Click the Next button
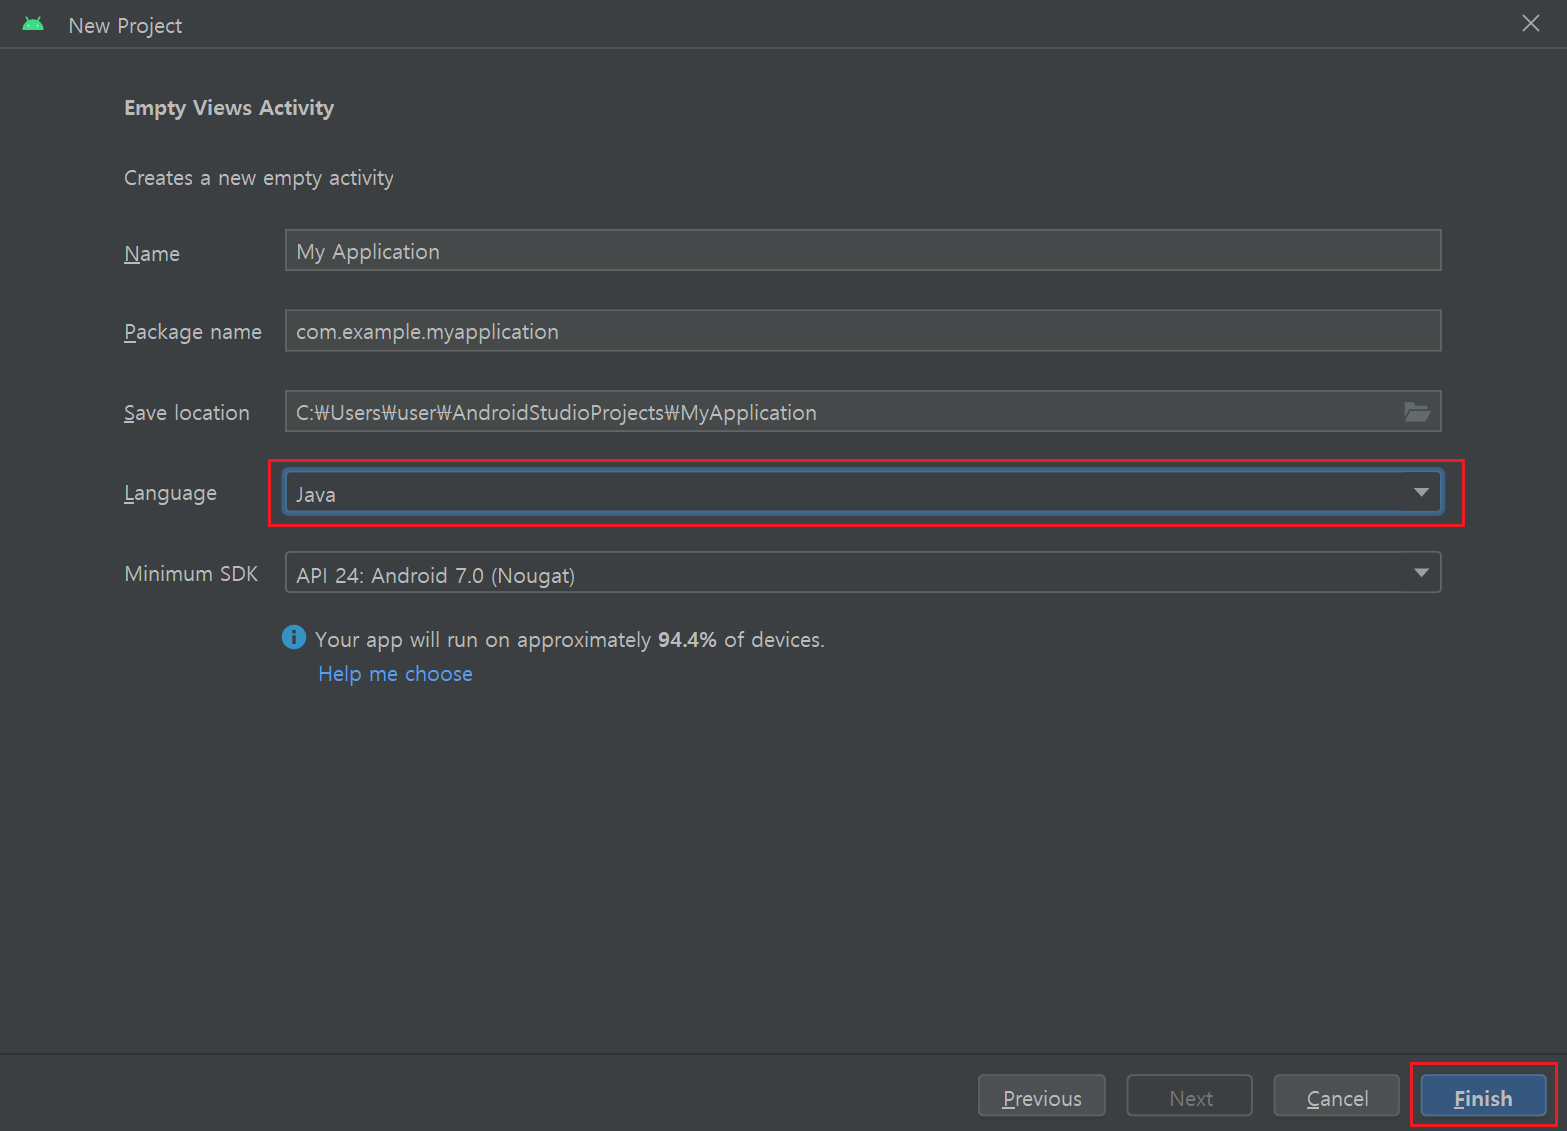The image size is (1567, 1131). [1190, 1097]
